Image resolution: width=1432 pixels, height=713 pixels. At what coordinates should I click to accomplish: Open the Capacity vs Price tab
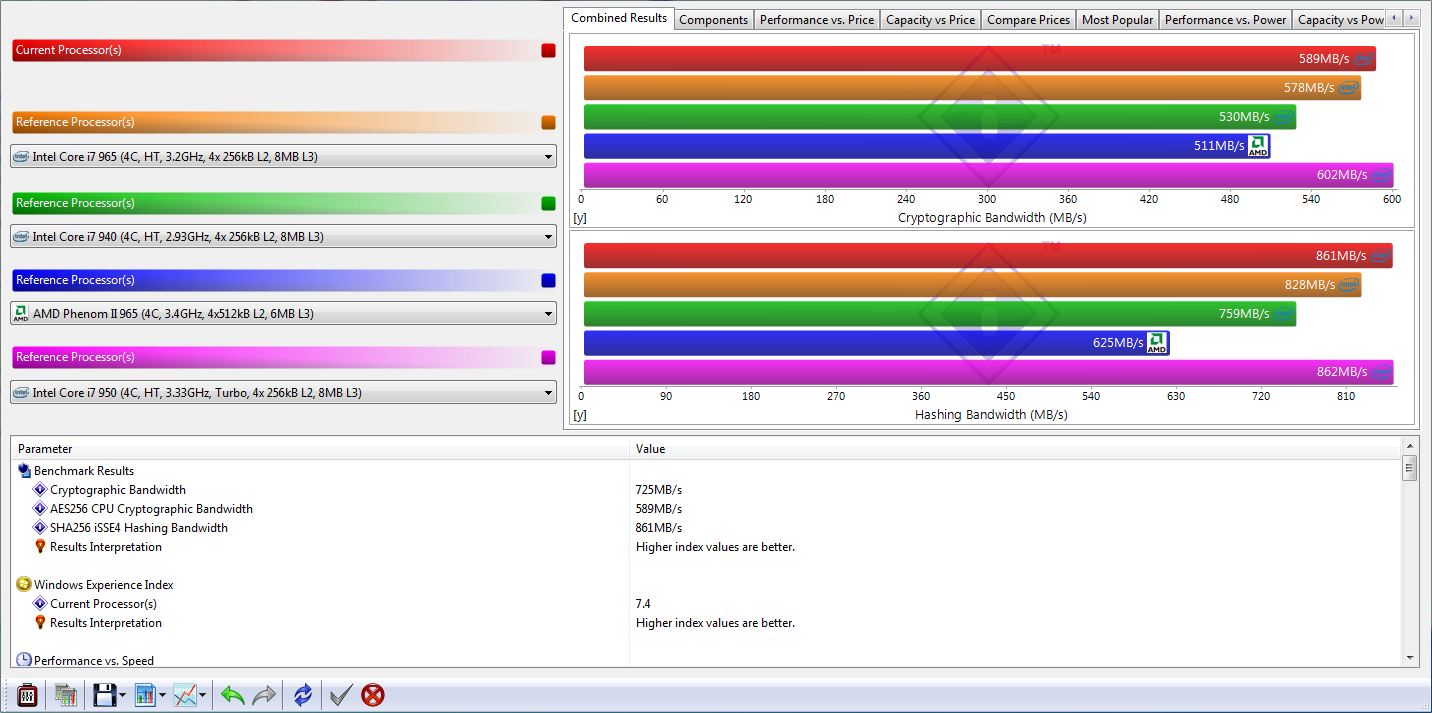(931, 20)
